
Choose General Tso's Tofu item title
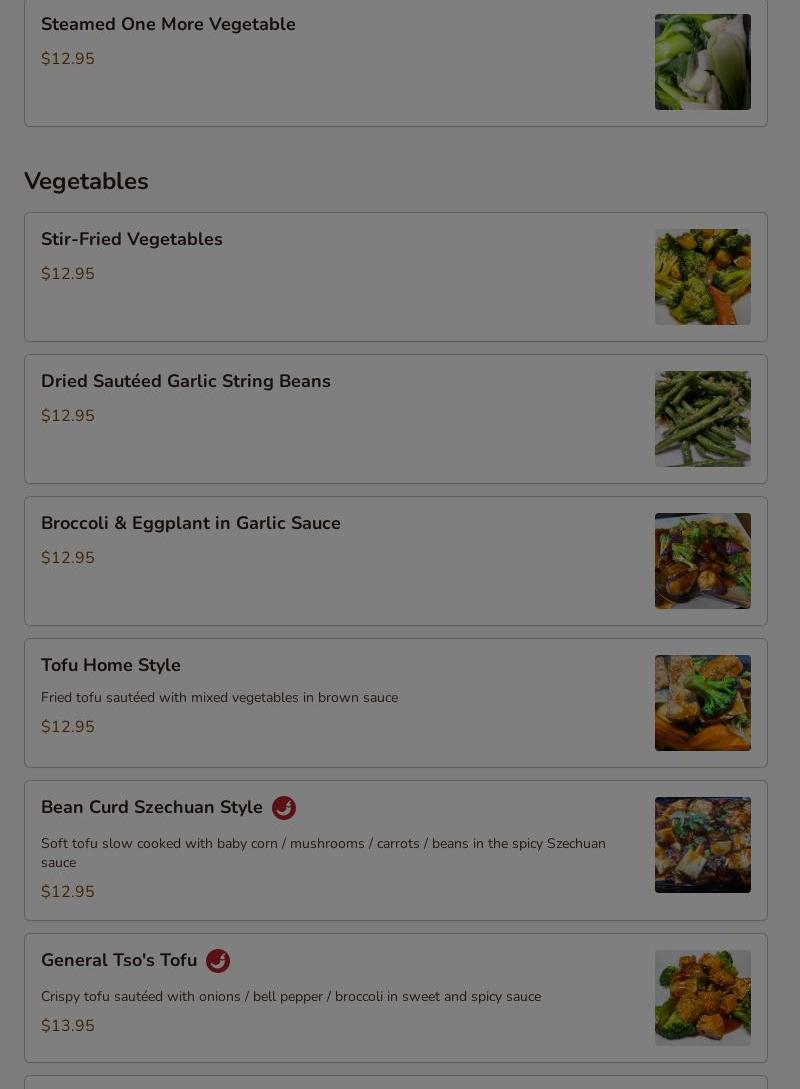coord(119,960)
